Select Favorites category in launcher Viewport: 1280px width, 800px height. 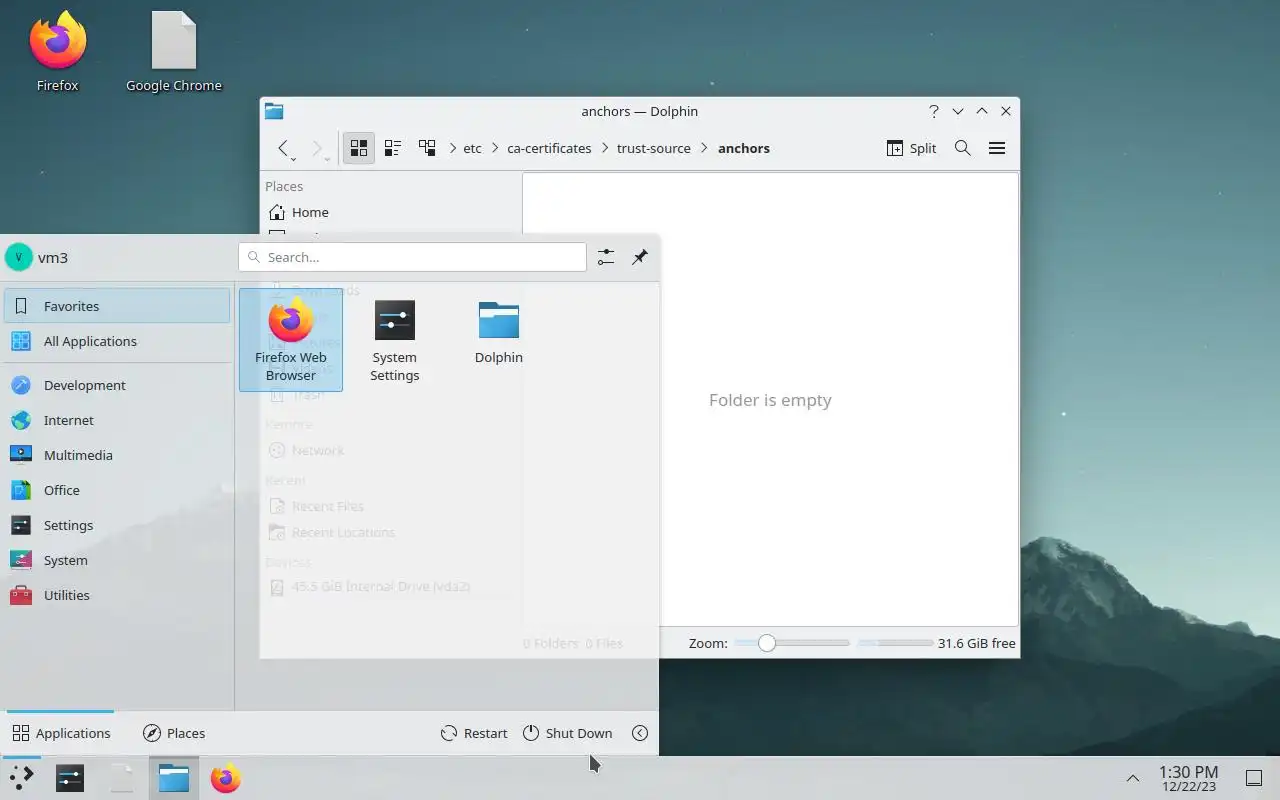pyautogui.click(x=117, y=306)
